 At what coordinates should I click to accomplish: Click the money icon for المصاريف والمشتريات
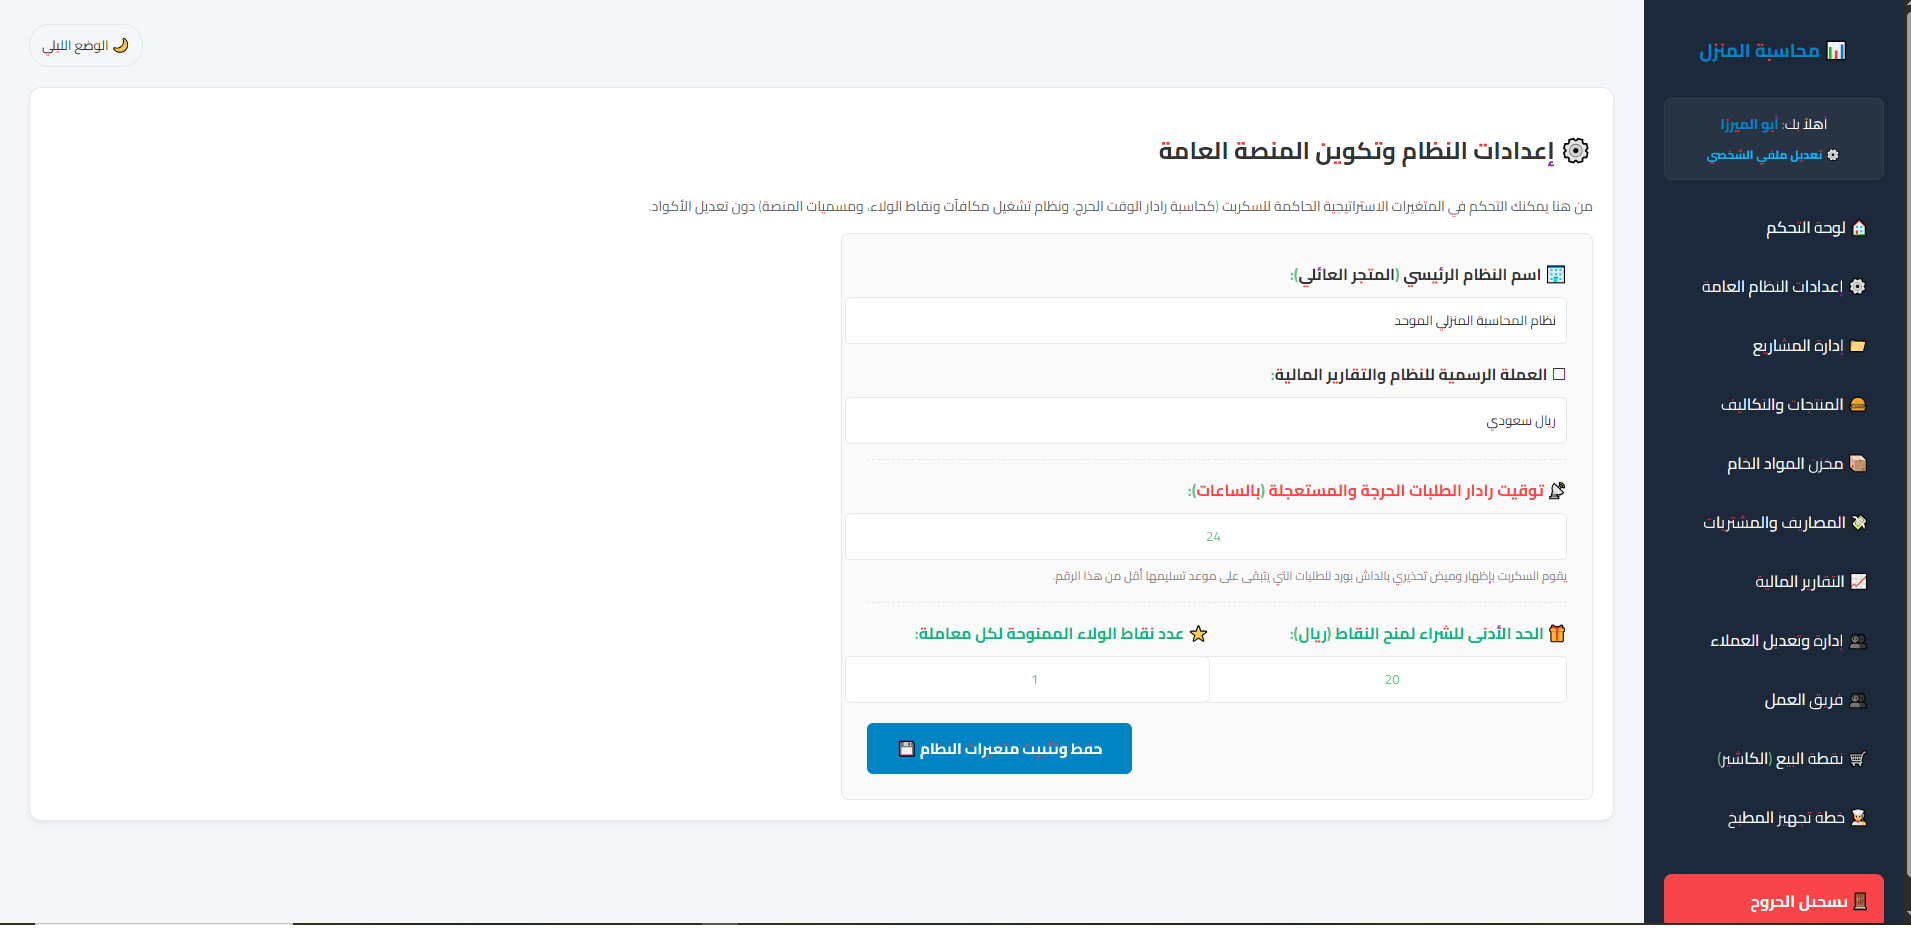point(1859,523)
